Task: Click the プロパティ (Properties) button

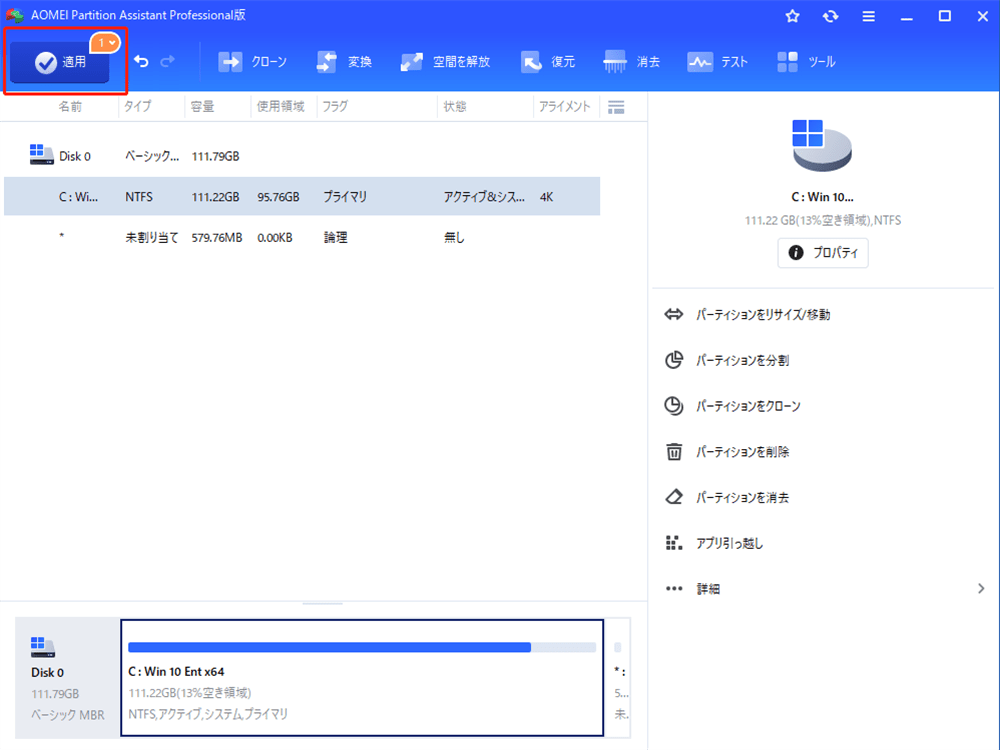Action: pos(823,253)
